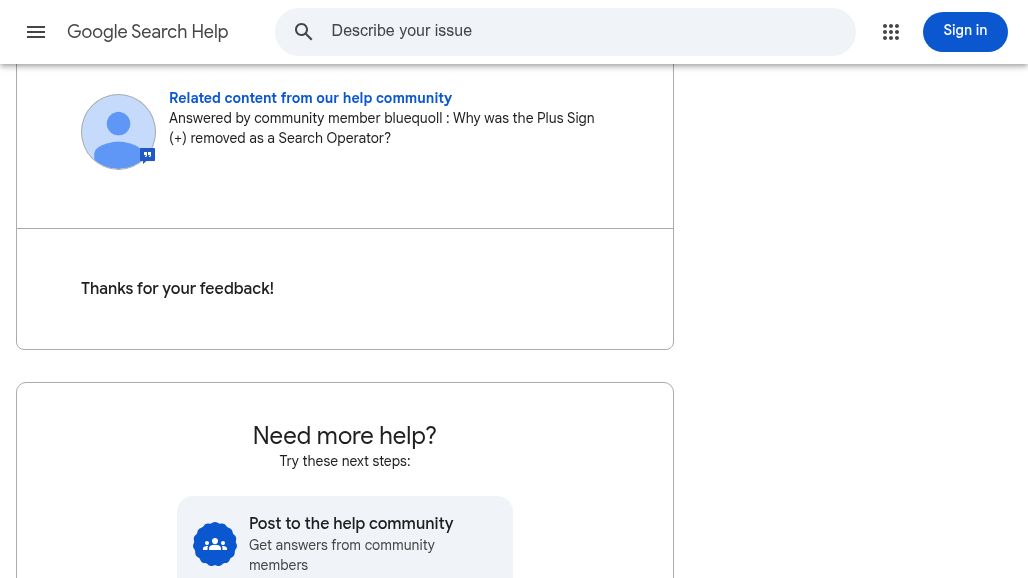Open Related content from our help community
1028x578 pixels.
(310, 98)
